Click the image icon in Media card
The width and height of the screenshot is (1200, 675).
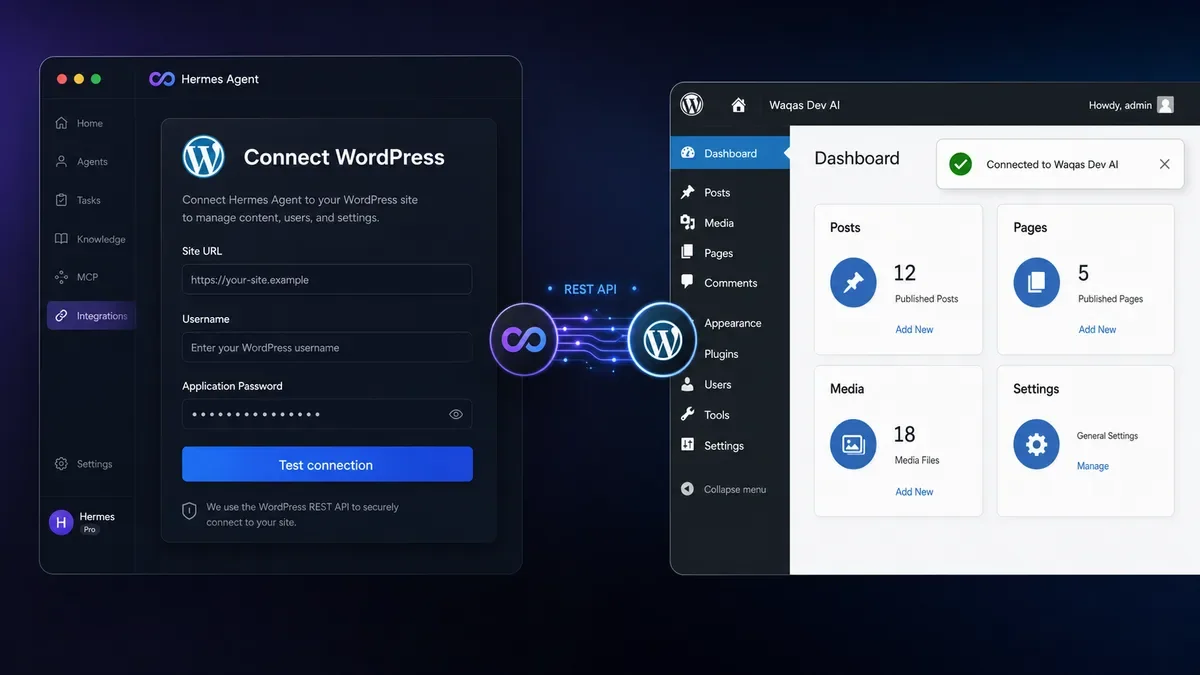[853, 445]
